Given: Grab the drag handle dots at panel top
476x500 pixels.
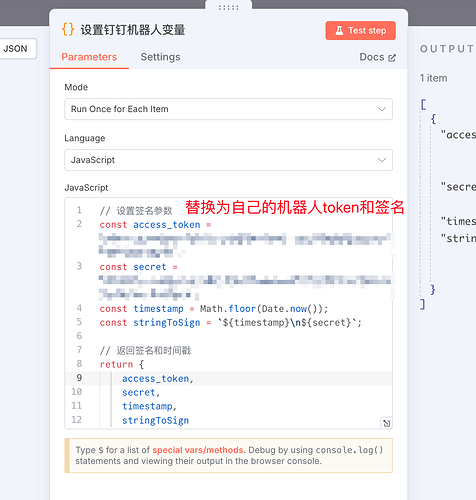Looking at the screenshot, I should [x=229, y=7].
